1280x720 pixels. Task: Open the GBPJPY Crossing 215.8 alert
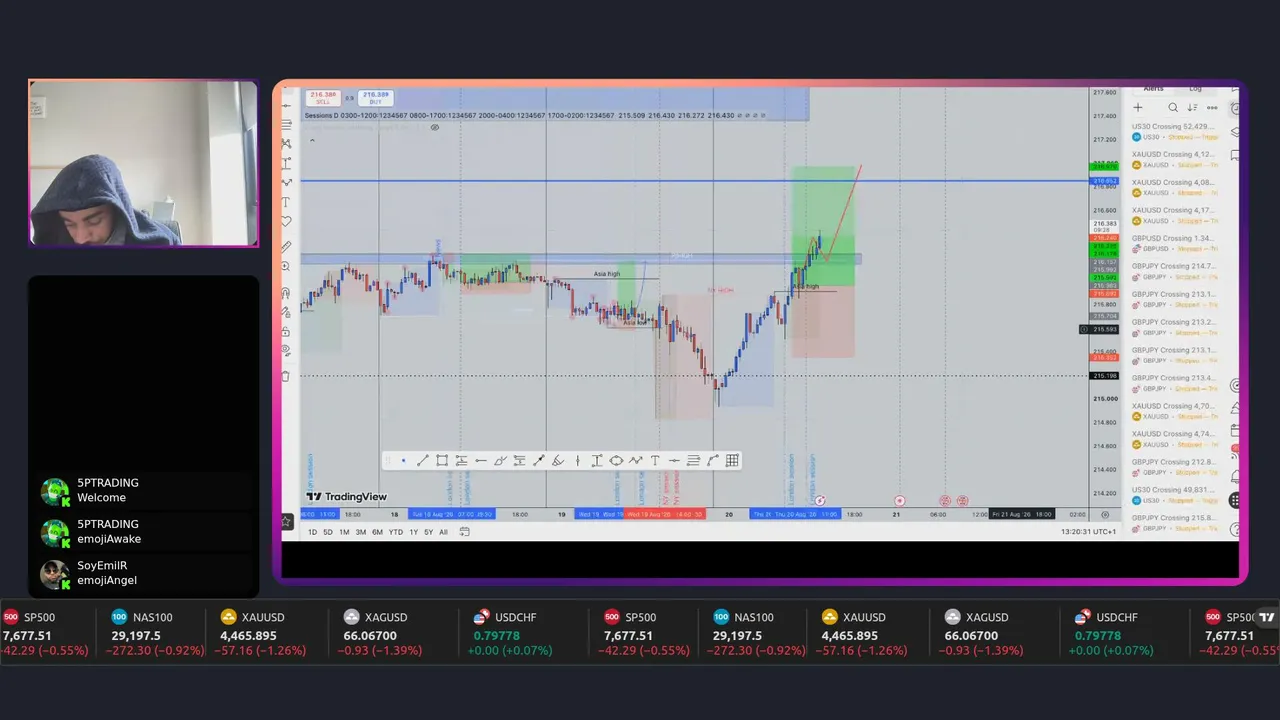click(x=1174, y=523)
